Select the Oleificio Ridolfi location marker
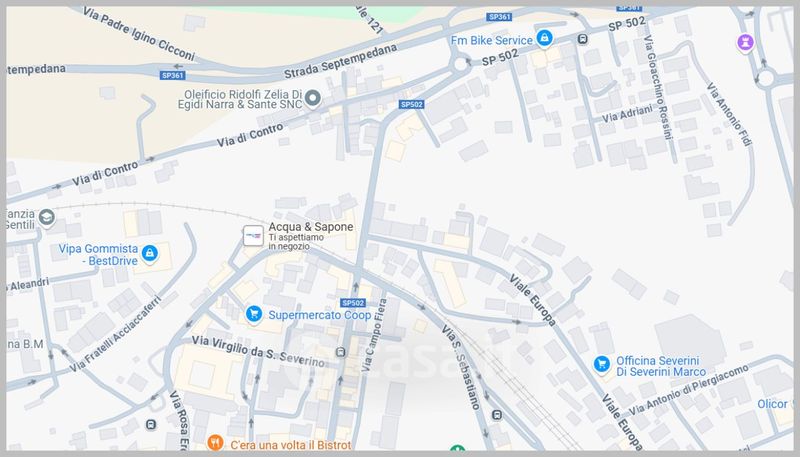 point(313,98)
